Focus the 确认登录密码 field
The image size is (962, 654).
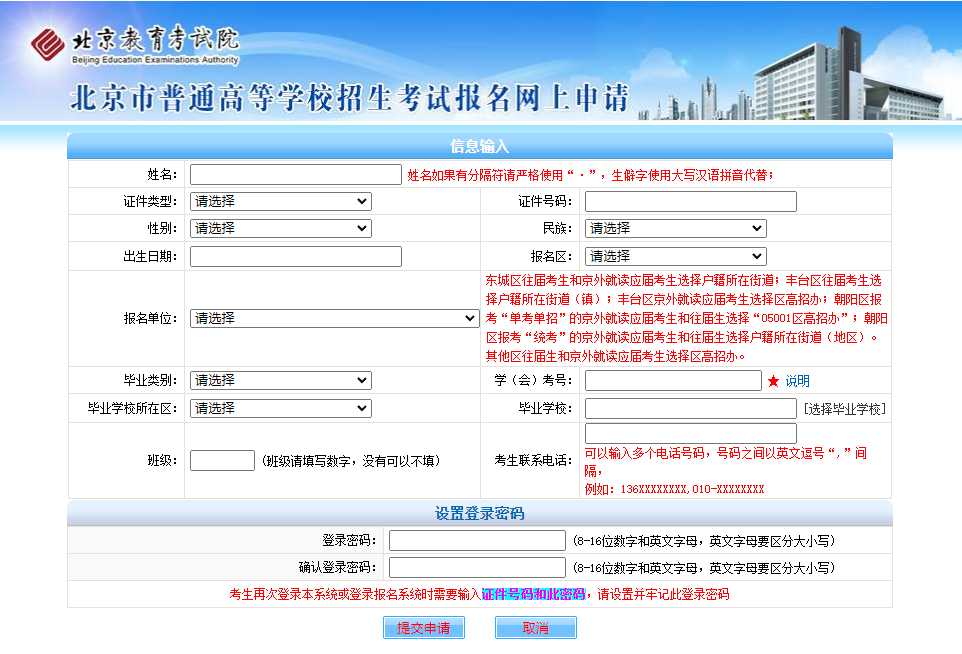(477, 567)
